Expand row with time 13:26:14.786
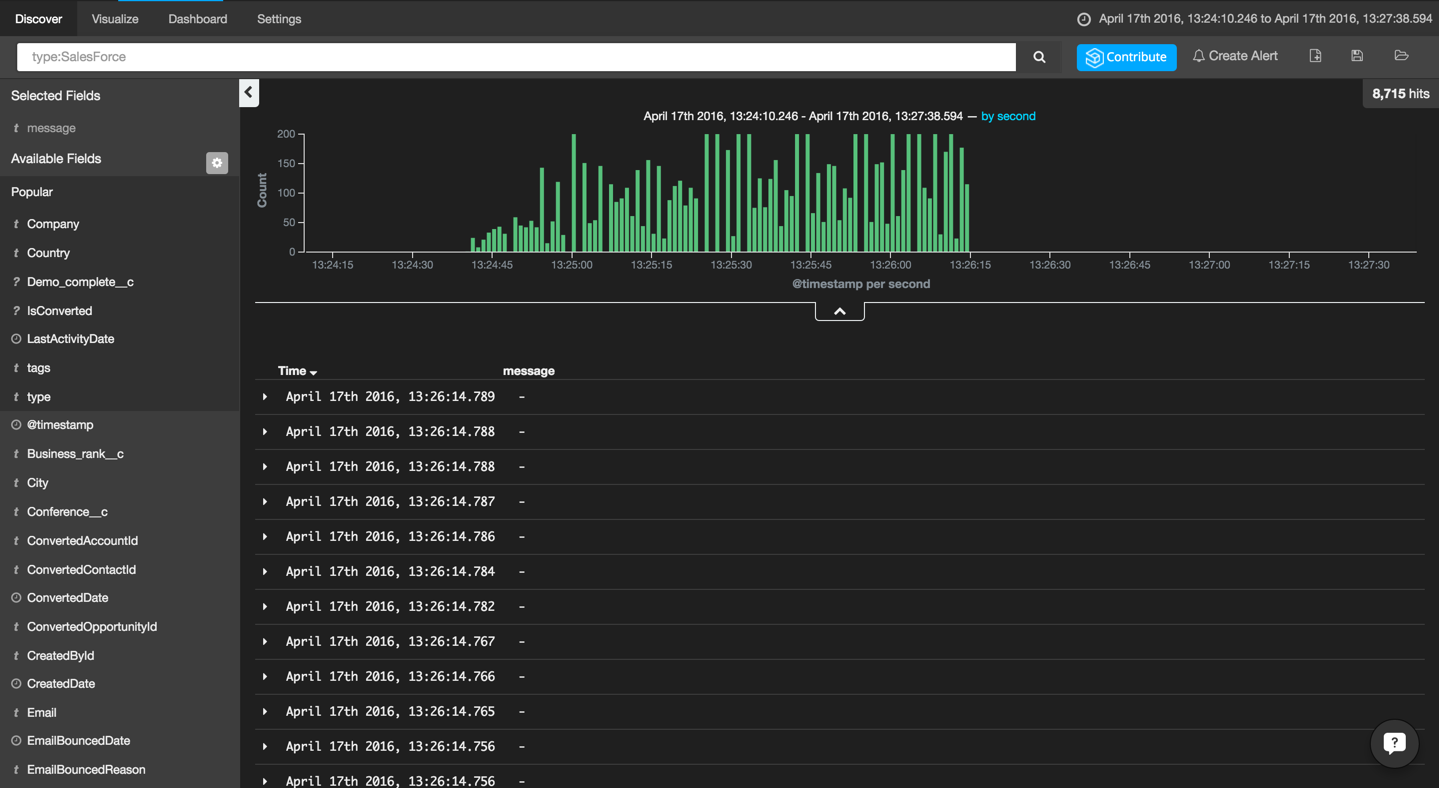This screenshot has height=788, width=1439. tap(265, 537)
